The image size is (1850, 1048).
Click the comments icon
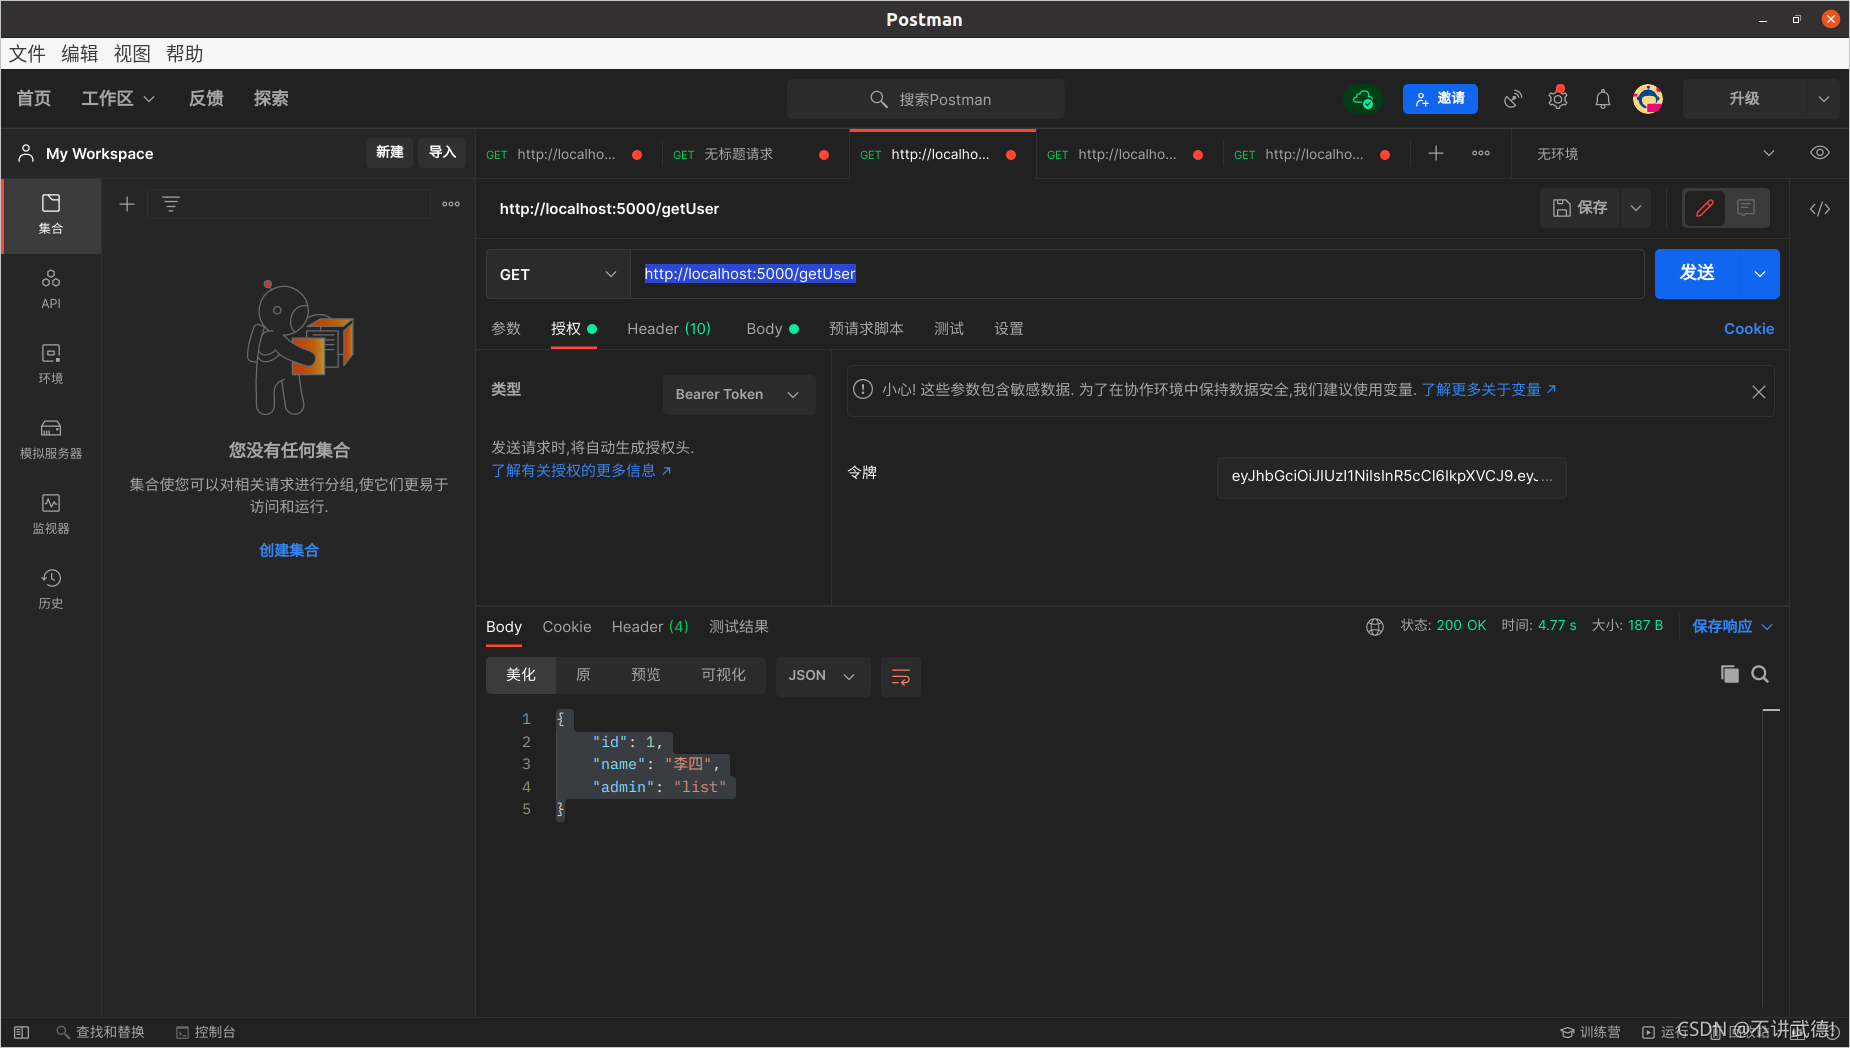click(1746, 208)
